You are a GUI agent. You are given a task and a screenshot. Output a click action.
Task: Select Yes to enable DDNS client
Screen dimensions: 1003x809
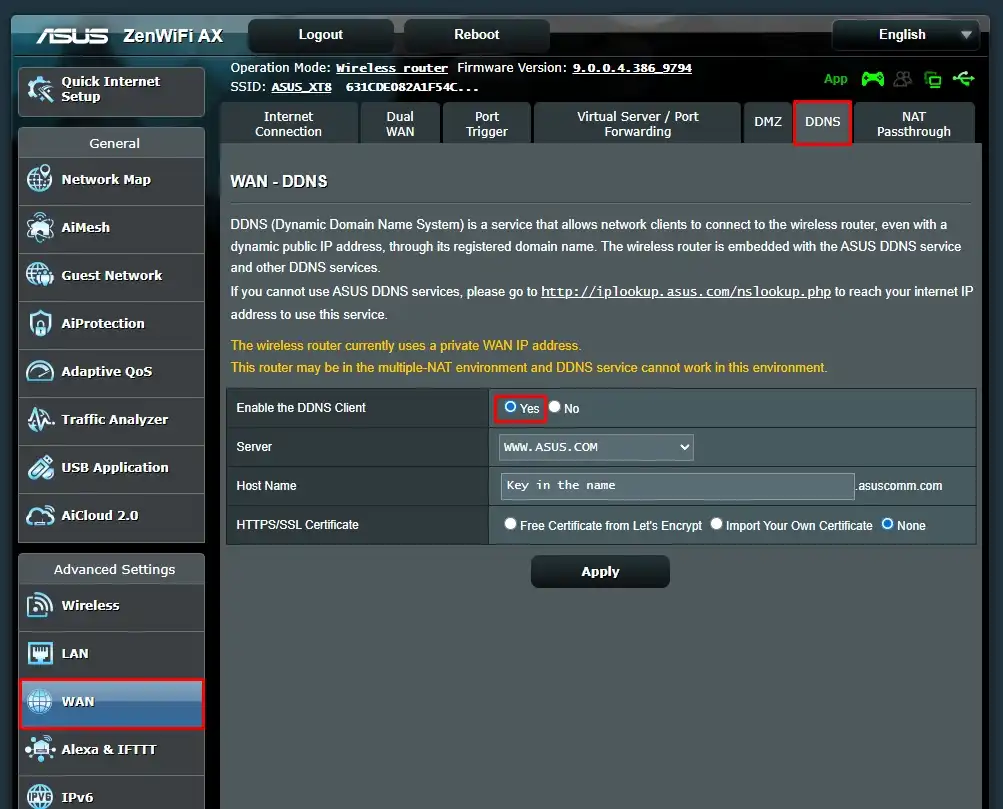(x=511, y=408)
